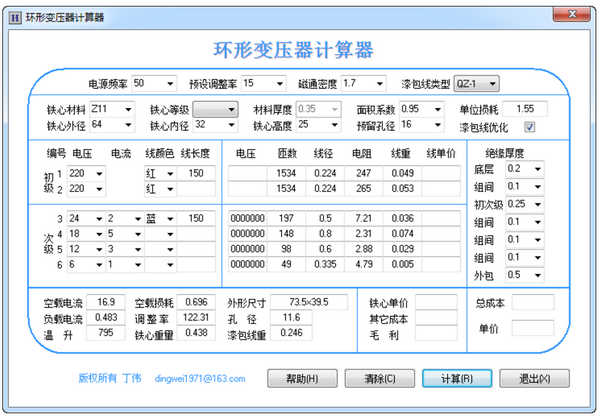The image size is (600, 417).
Task: Open primary row 2 voltage dropdown
Action: tap(99, 189)
